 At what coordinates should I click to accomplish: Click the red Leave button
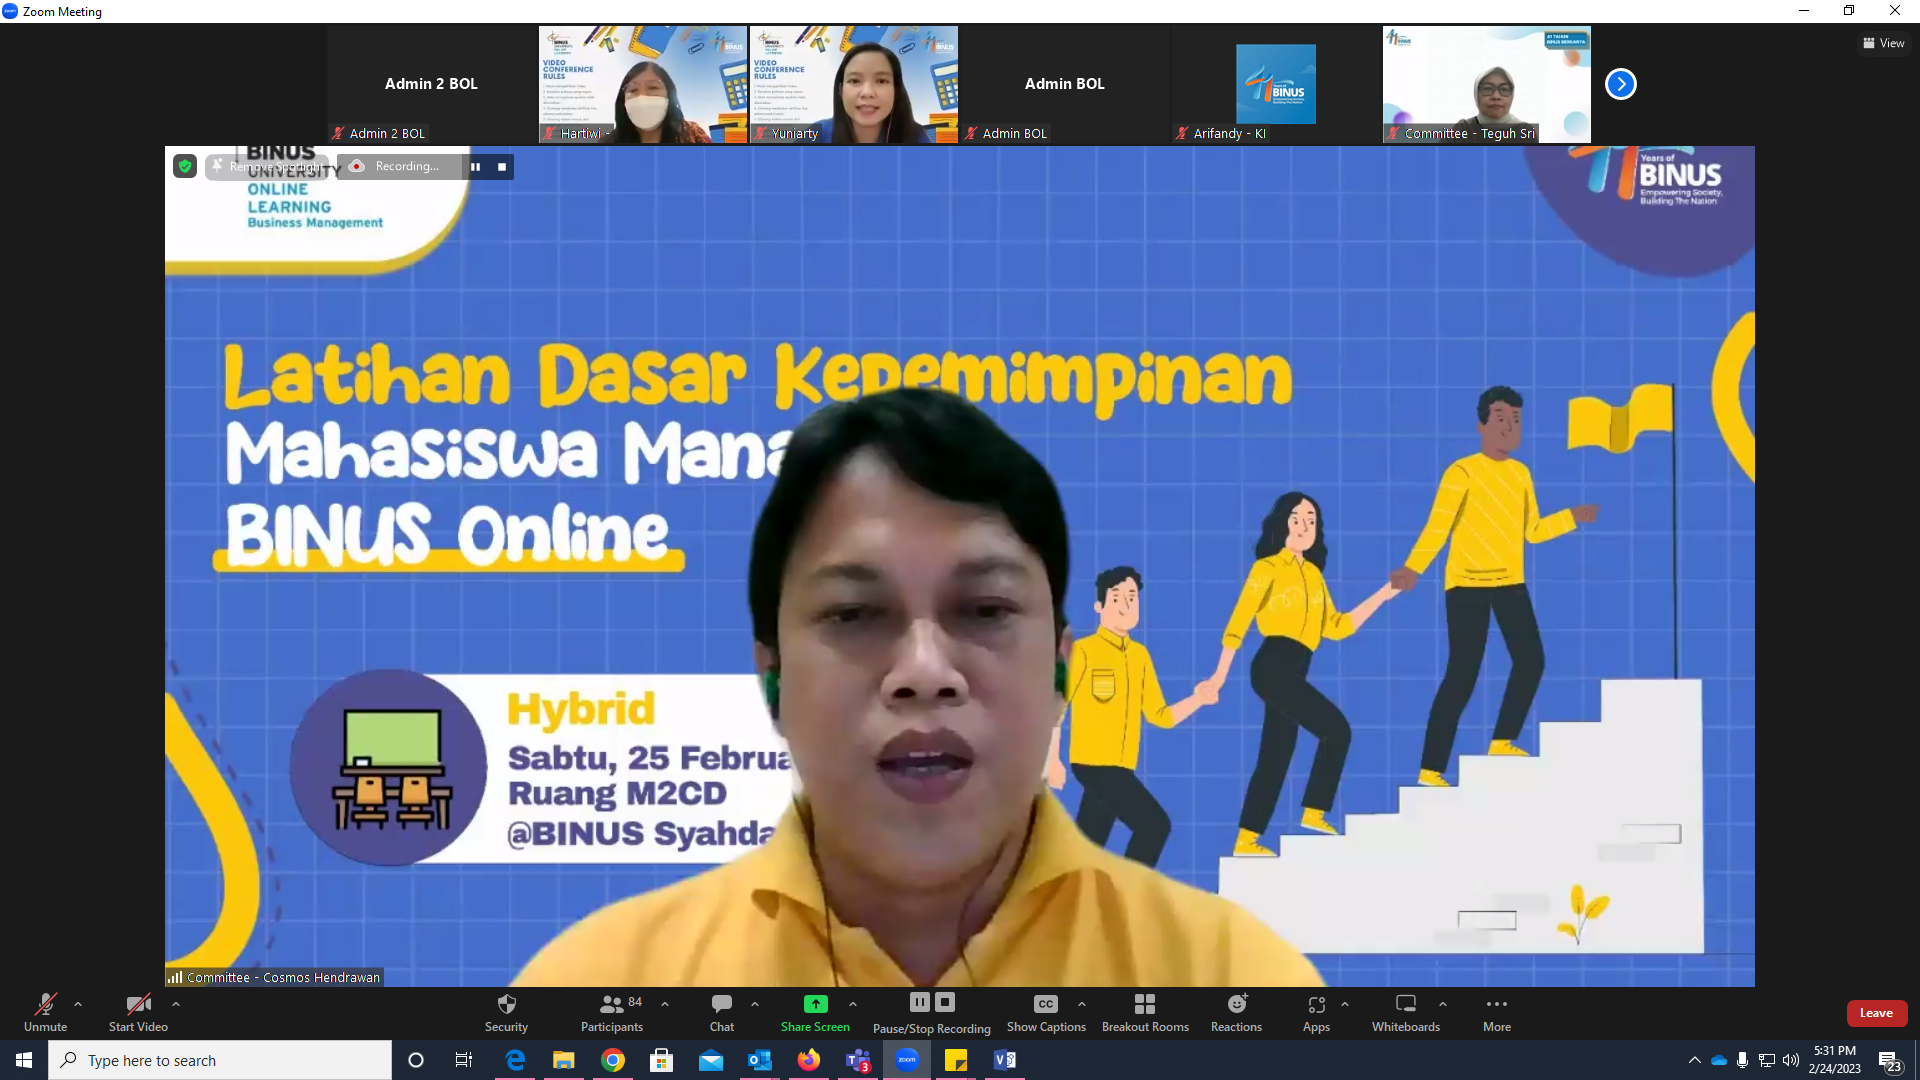1876,1013
